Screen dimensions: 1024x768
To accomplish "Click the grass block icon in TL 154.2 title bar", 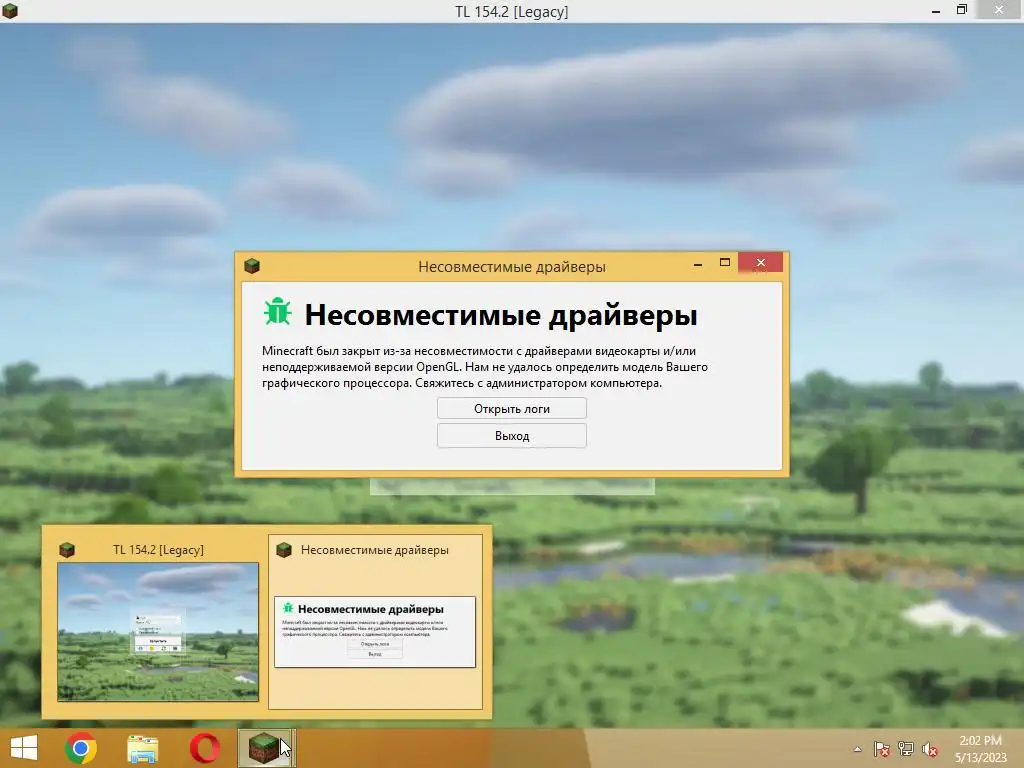I will [x=10, y=10].
